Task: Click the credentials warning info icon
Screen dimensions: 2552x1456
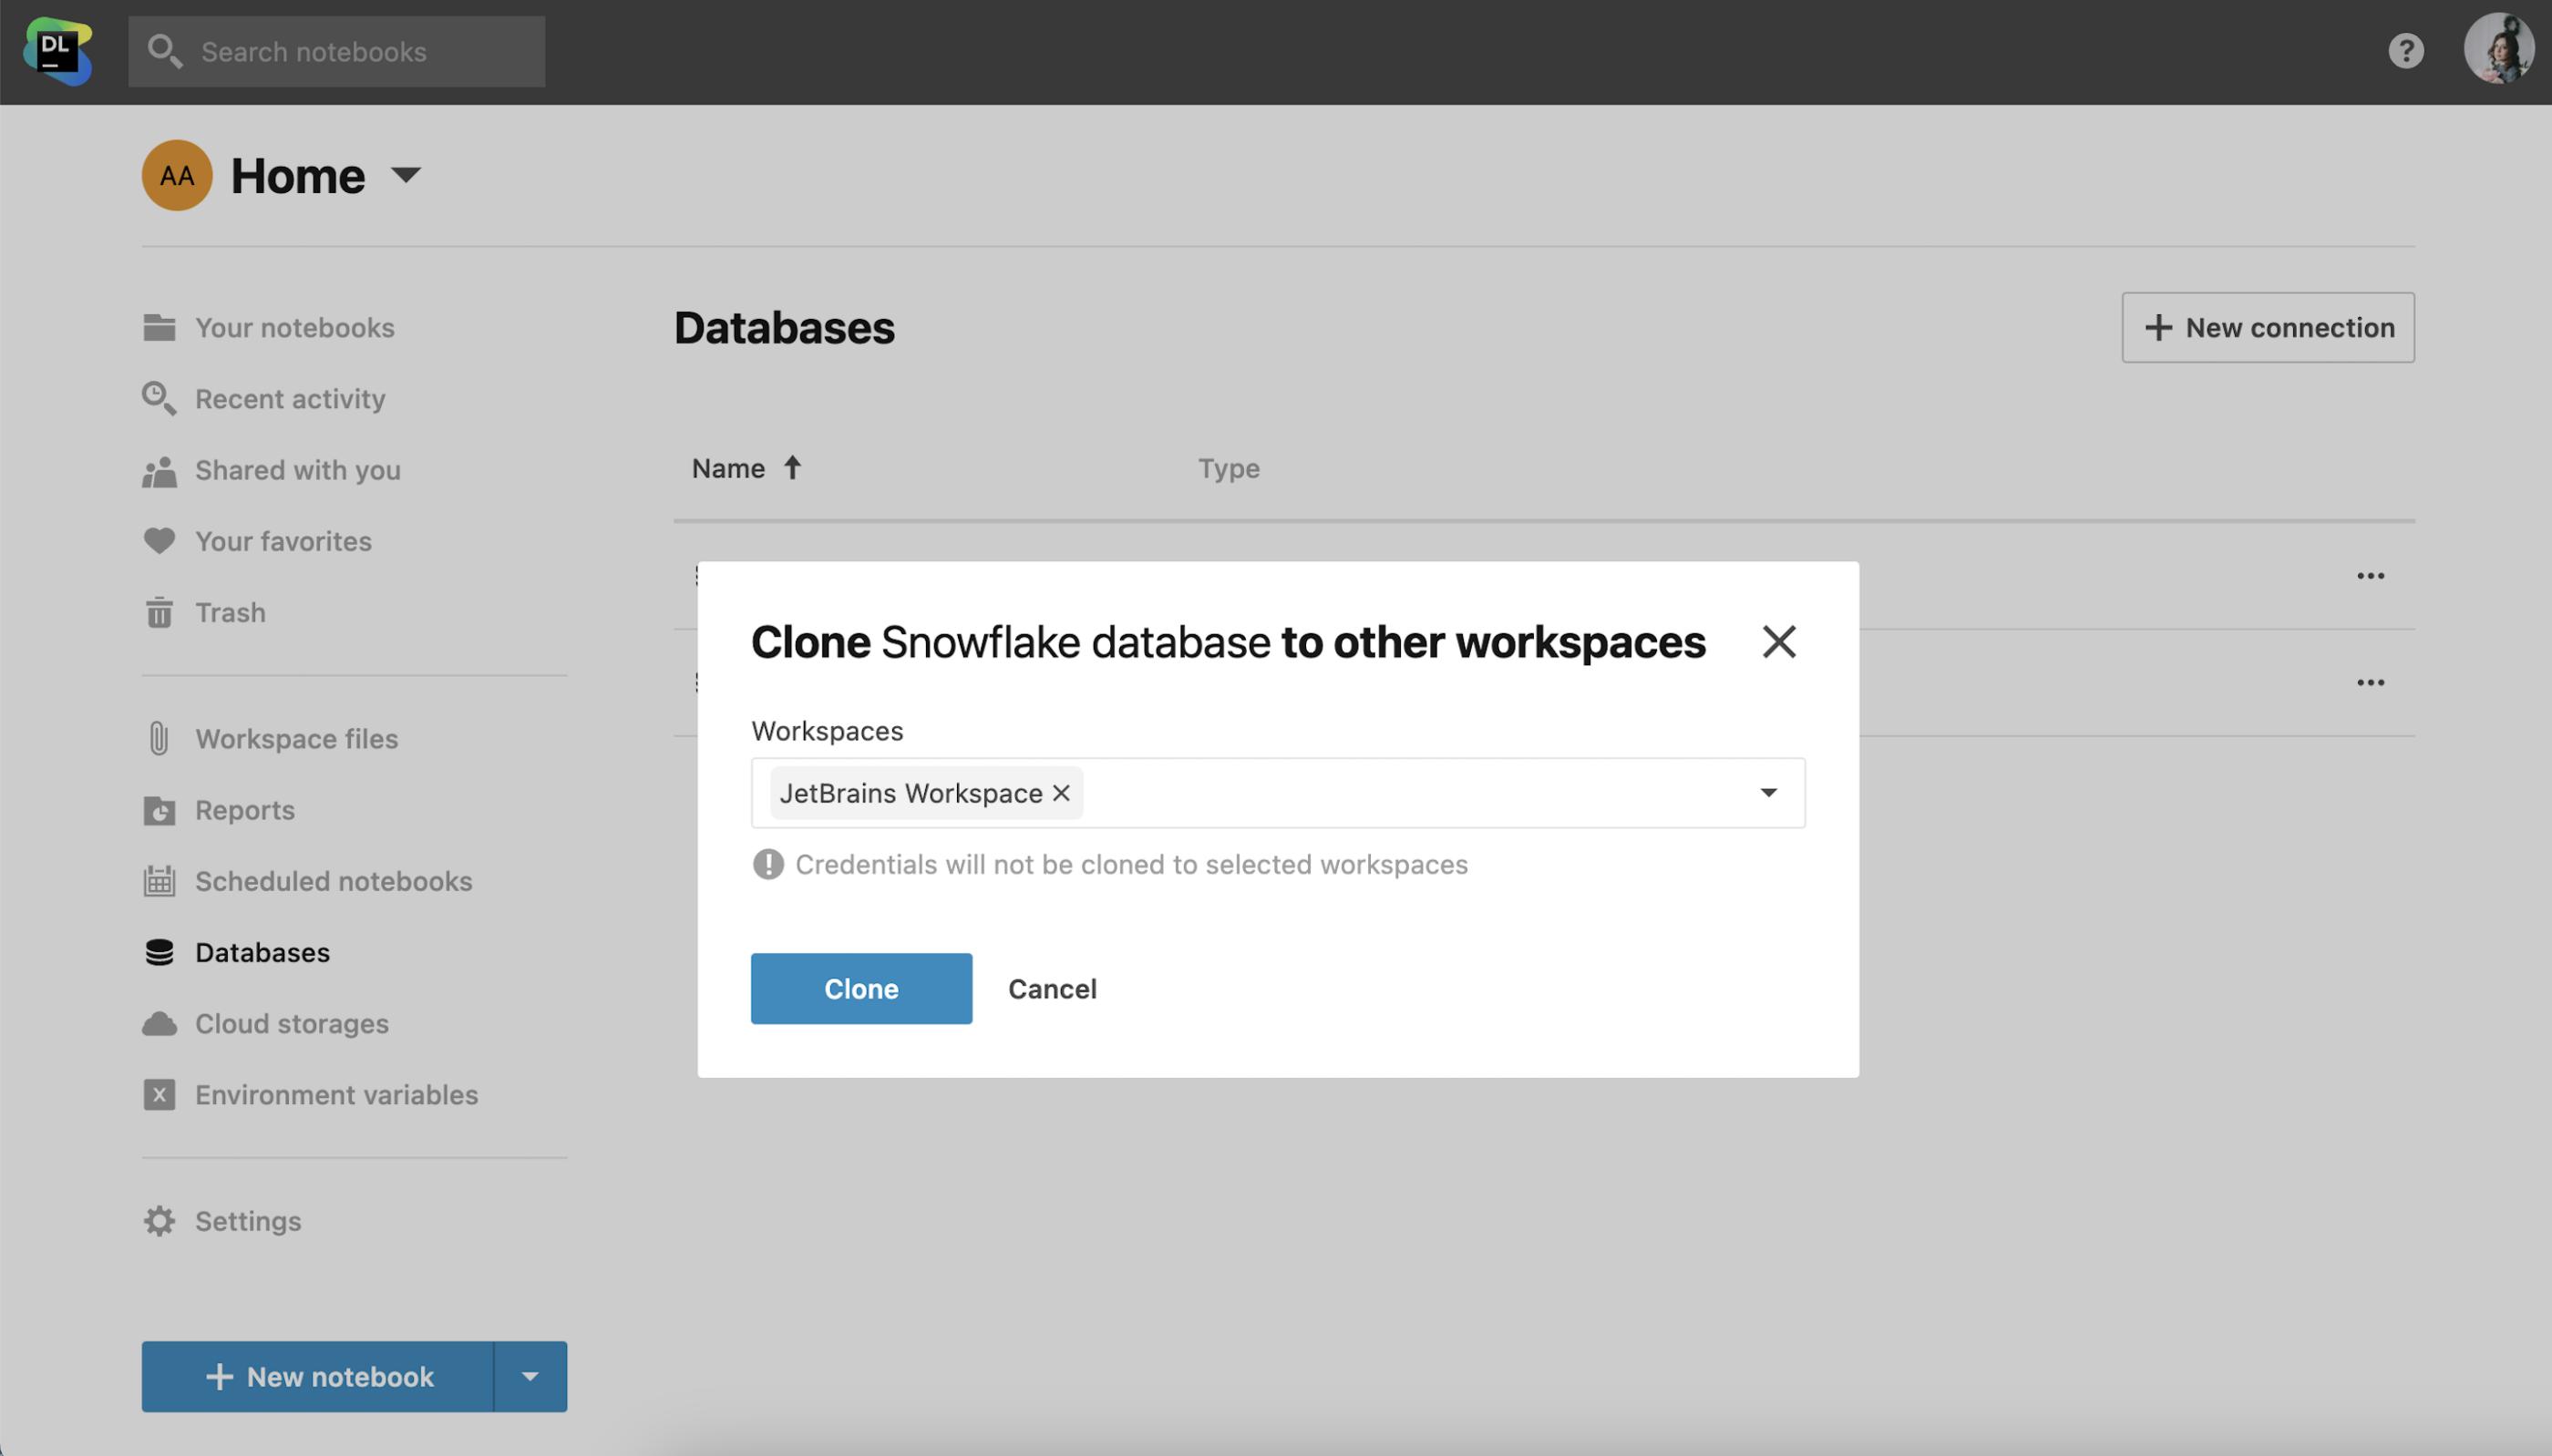Action: (768, 864)
